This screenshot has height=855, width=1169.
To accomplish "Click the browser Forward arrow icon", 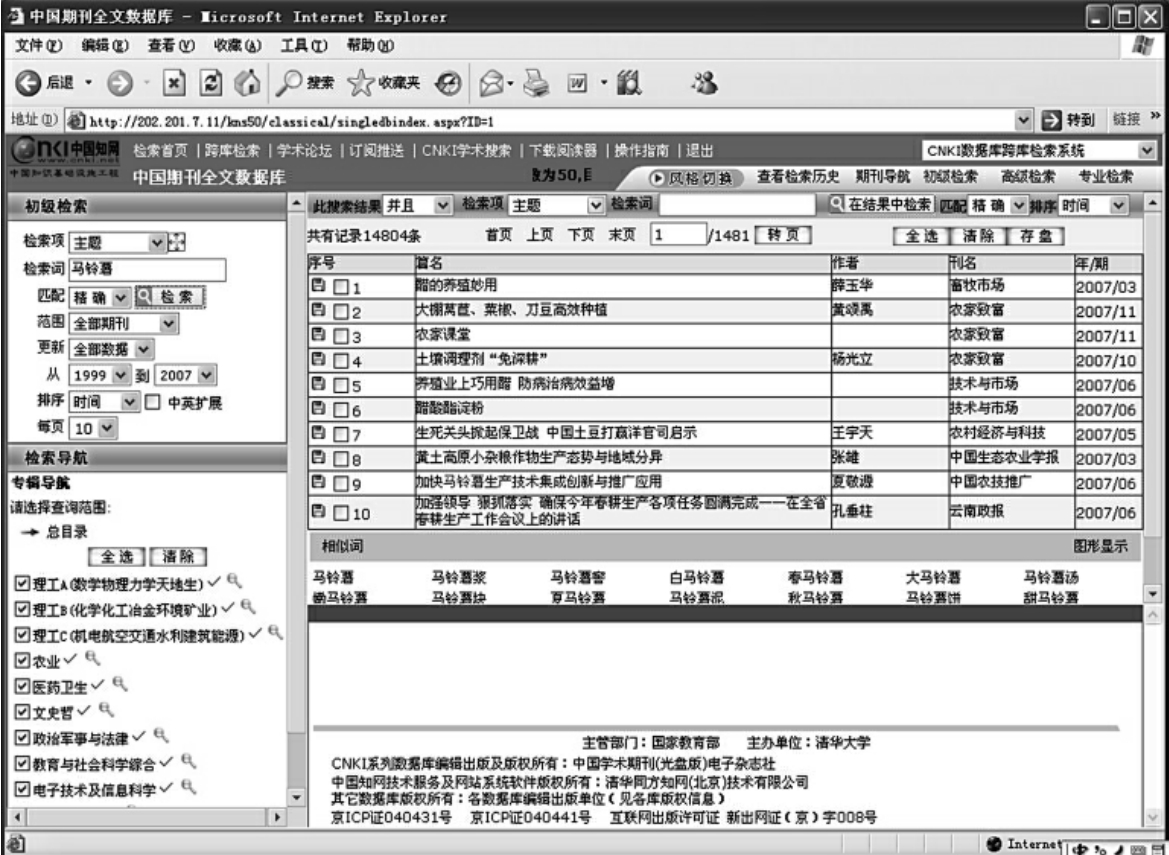I will pyautogui.click(x=119, y=83).
